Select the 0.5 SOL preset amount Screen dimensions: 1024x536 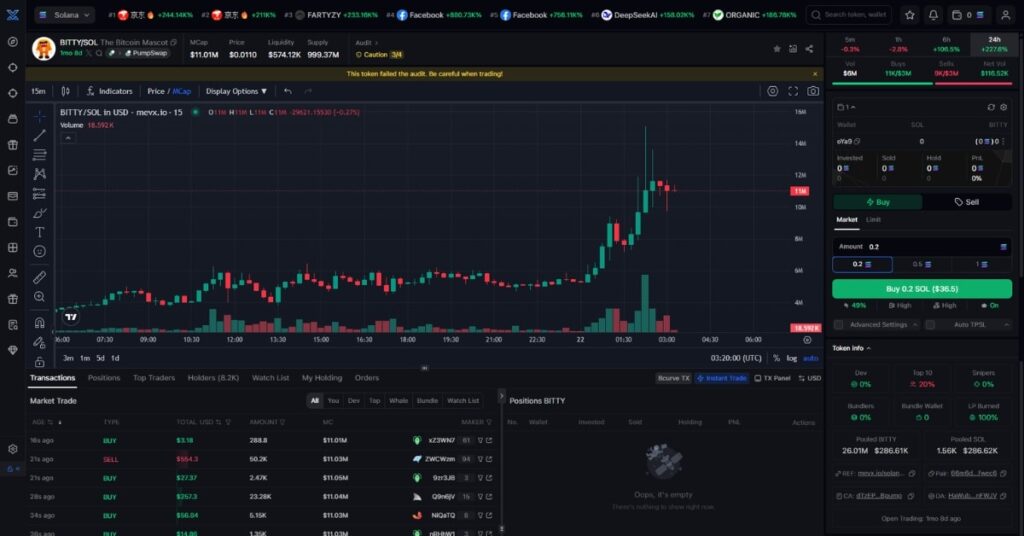point(922,264)
